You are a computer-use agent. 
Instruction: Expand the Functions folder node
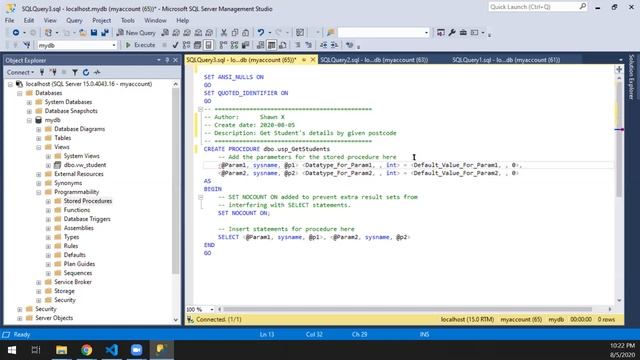point(48,210)
